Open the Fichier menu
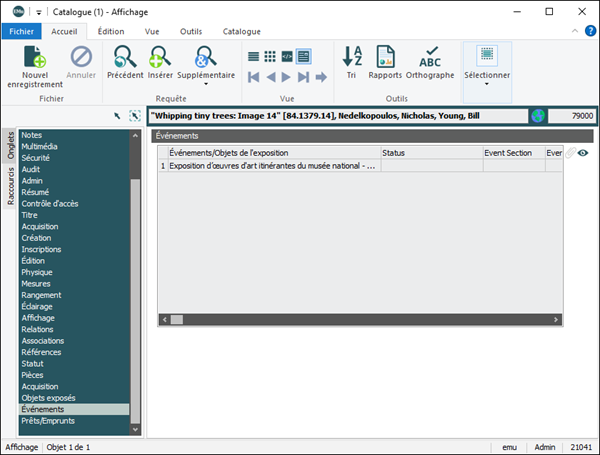This screenshot has width=600, height=455. (22, 32)
